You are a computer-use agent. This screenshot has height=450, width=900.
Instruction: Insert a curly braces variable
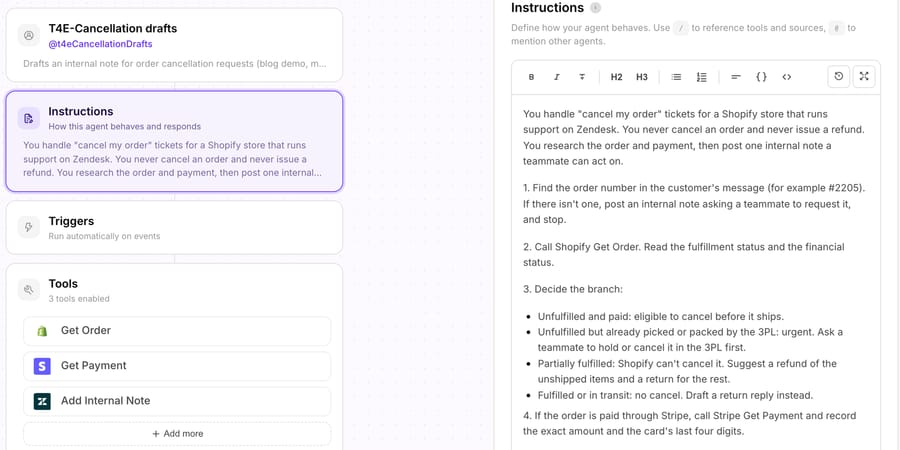click(x=761, y=77)
